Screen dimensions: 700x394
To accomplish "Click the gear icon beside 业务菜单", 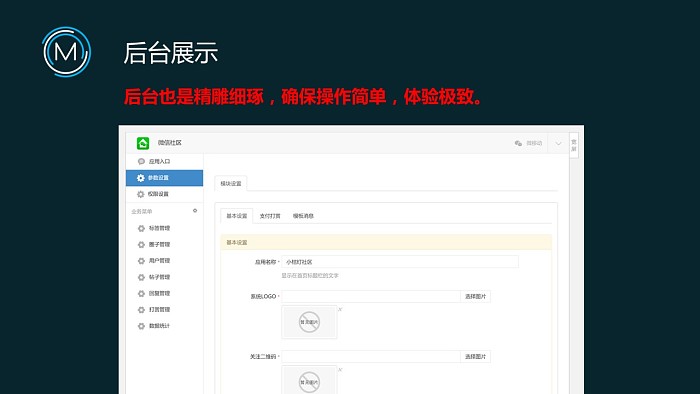I will (195, 211).
